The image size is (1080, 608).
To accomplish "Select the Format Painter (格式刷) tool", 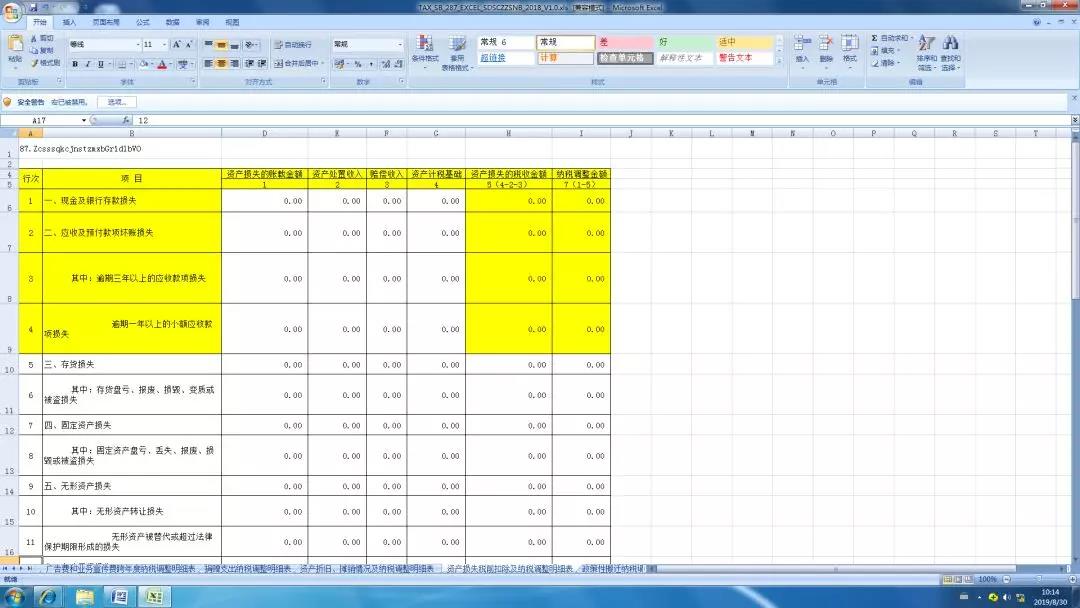I will click(45, 63).
